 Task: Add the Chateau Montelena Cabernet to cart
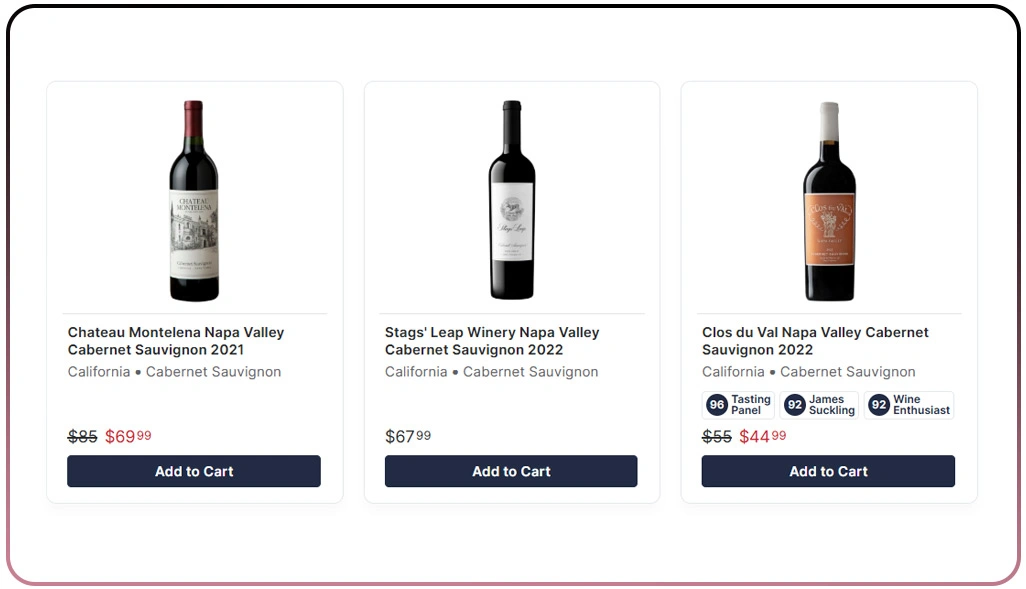point(194,471)
